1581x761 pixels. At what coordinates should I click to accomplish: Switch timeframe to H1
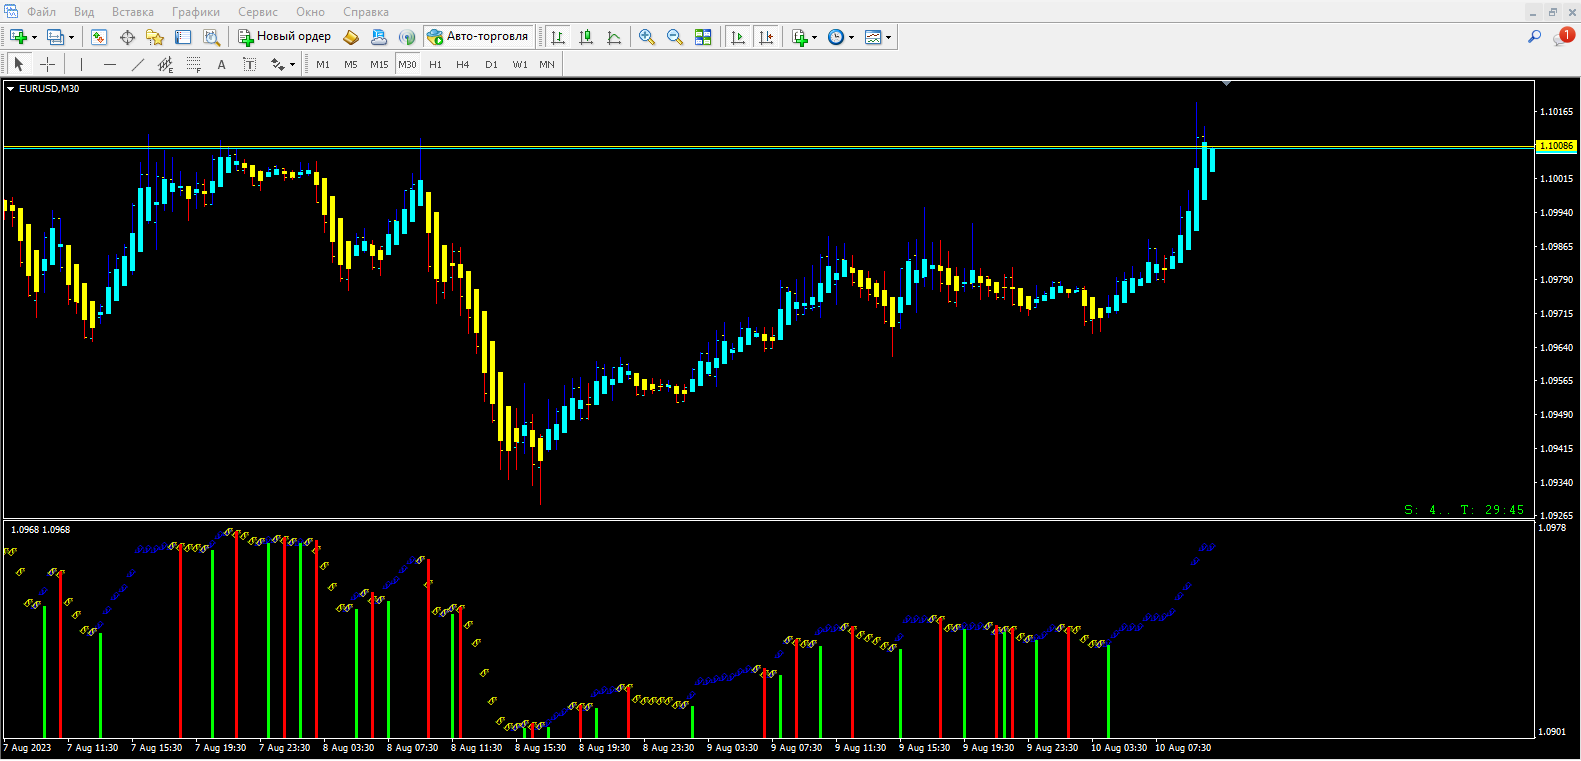435,64
